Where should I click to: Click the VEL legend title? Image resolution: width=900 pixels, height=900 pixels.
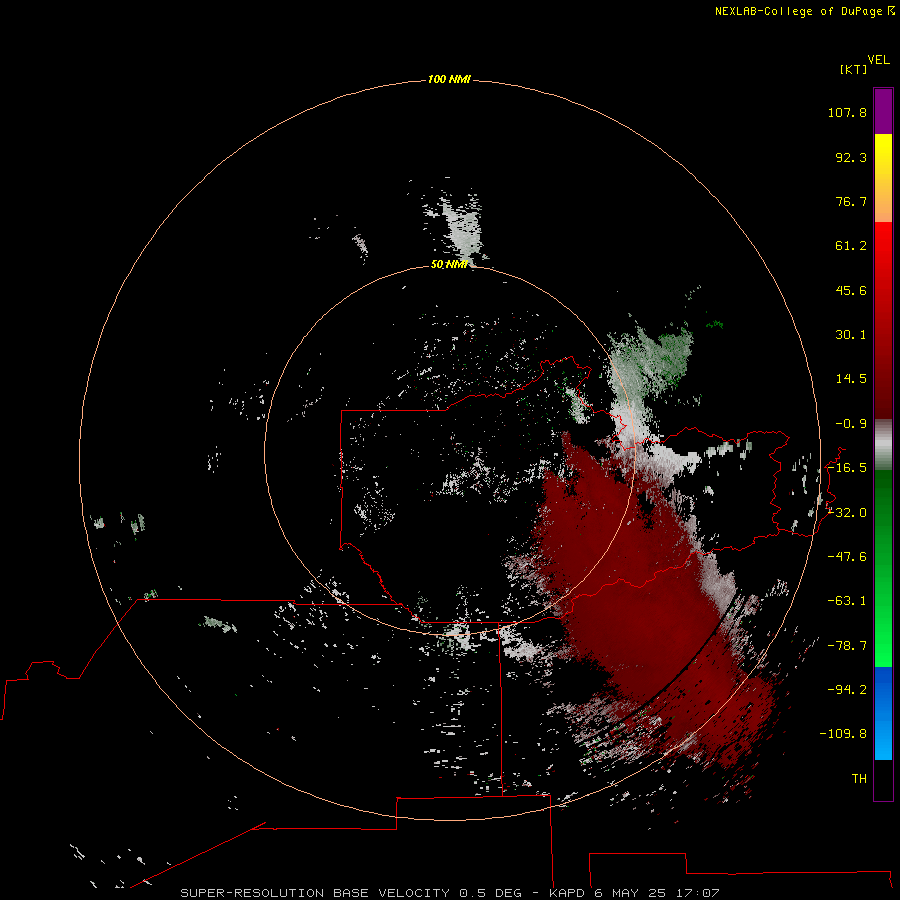[878, 60]
